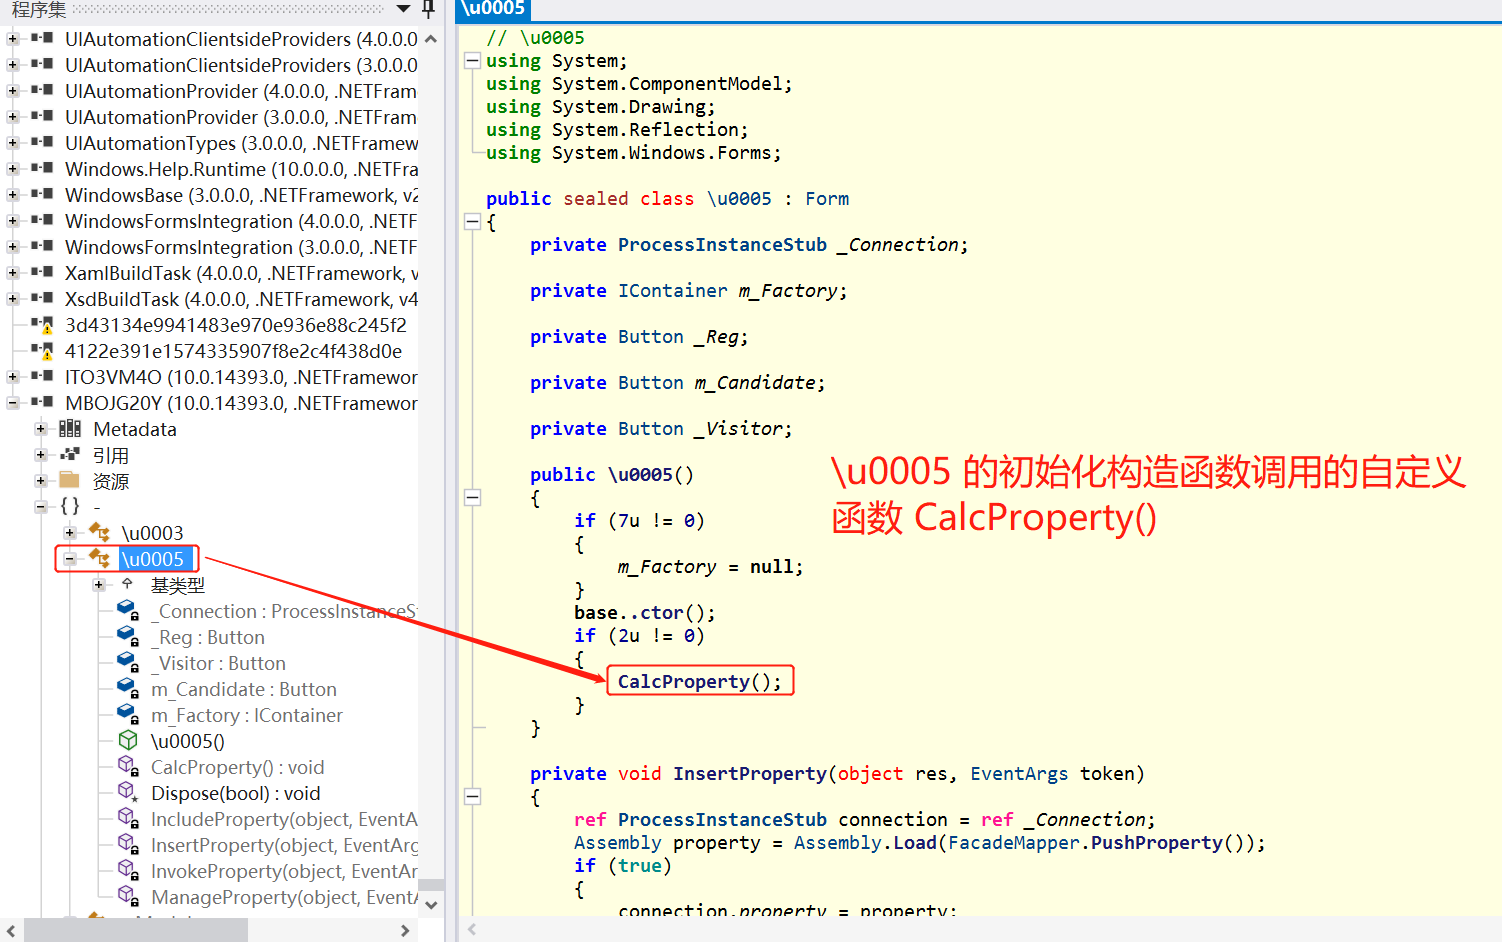The width and height of the screenshot is (1502, 942).
Task: Click the \u0003 class icon
Action: tap(99, 532)
